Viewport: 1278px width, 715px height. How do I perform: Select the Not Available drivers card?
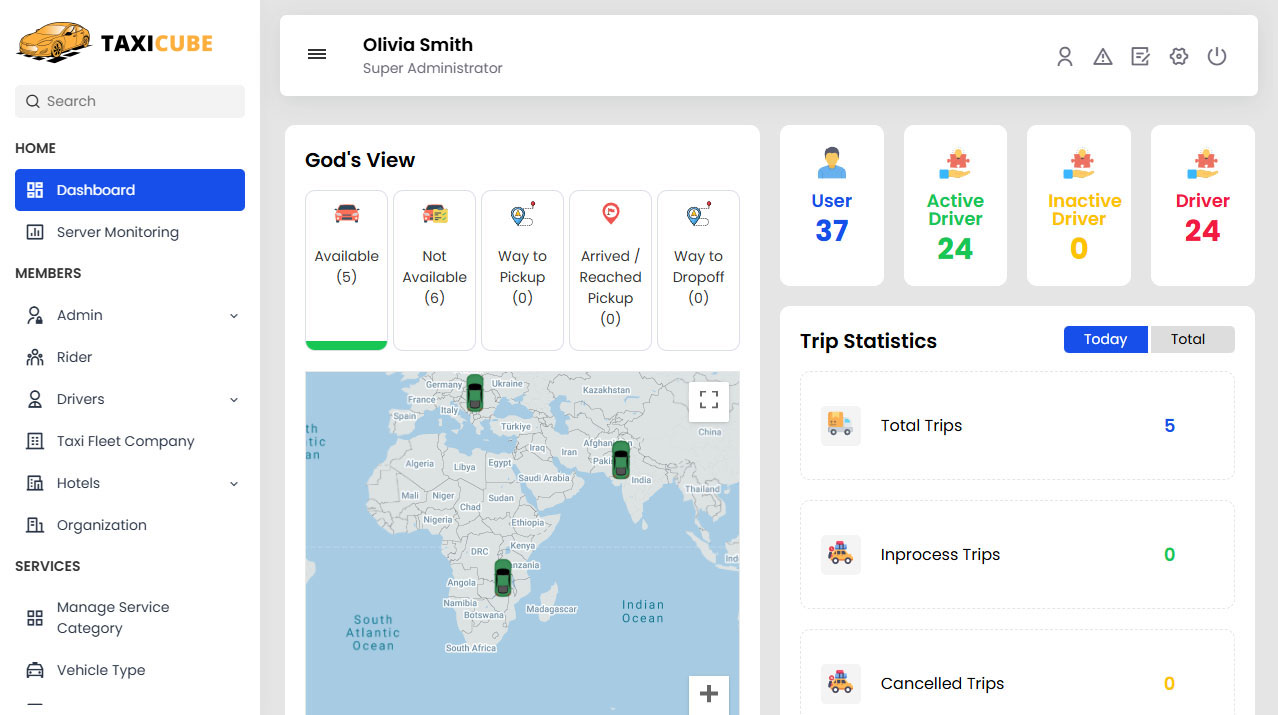coord(434,269)
